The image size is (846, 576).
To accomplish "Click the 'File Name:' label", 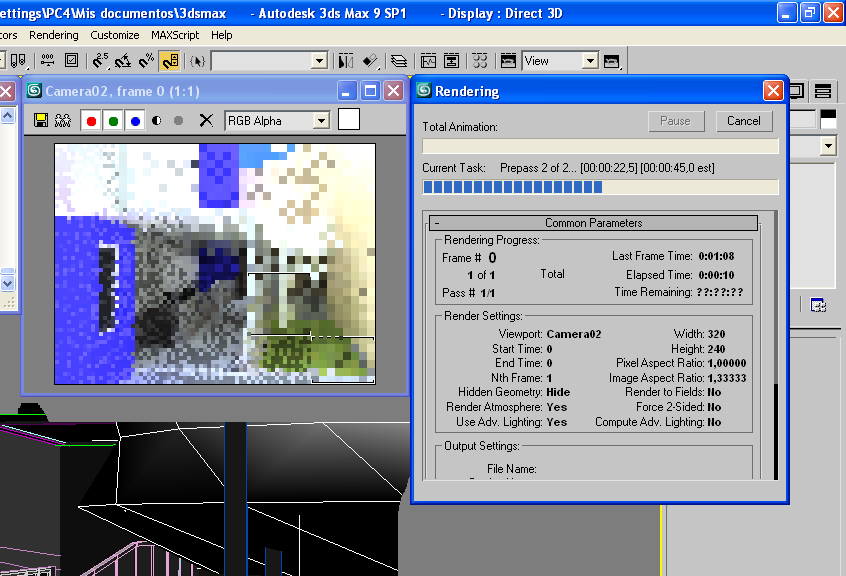I will (x=511, y=469).
